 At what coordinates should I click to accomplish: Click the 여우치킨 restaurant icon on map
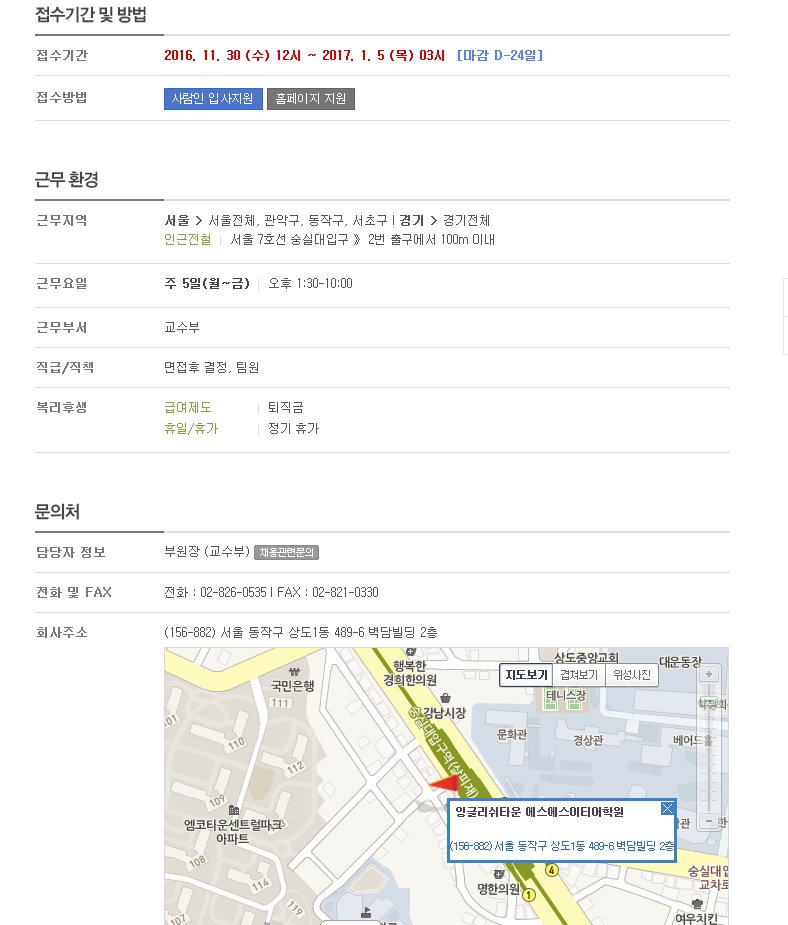coord(697,904)
